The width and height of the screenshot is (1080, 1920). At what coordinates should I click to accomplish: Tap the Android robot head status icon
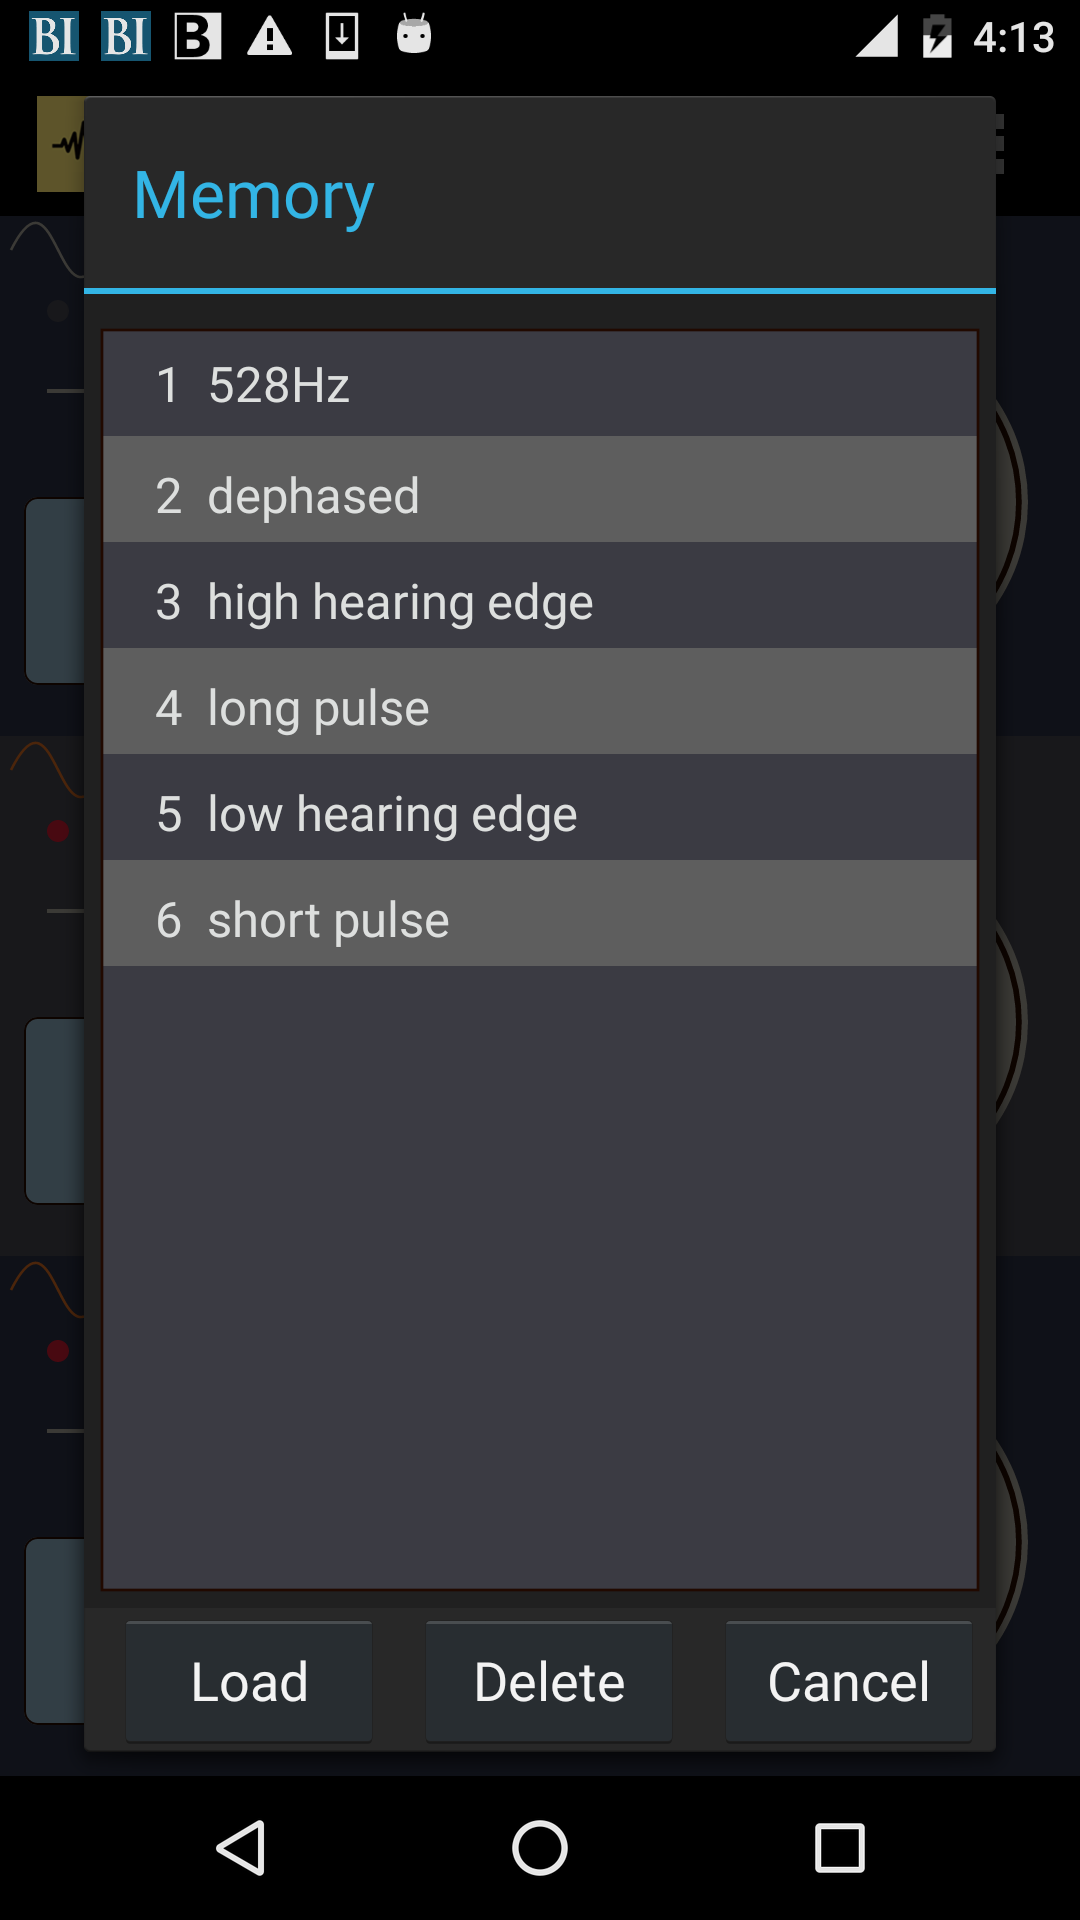(x=414, y=35)
